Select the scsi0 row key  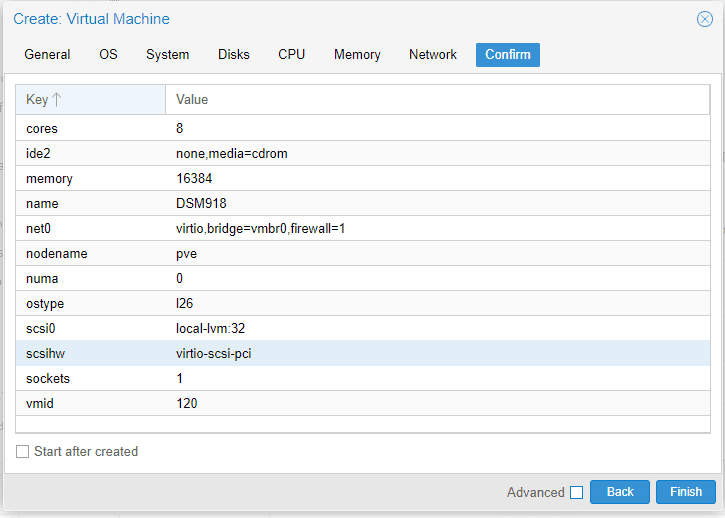41,328
